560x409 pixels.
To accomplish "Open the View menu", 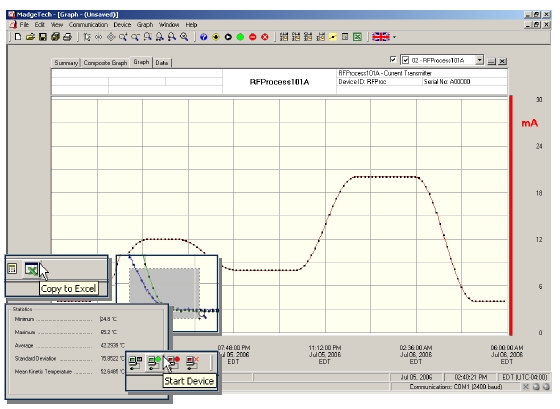I will (x=57, y=25).
